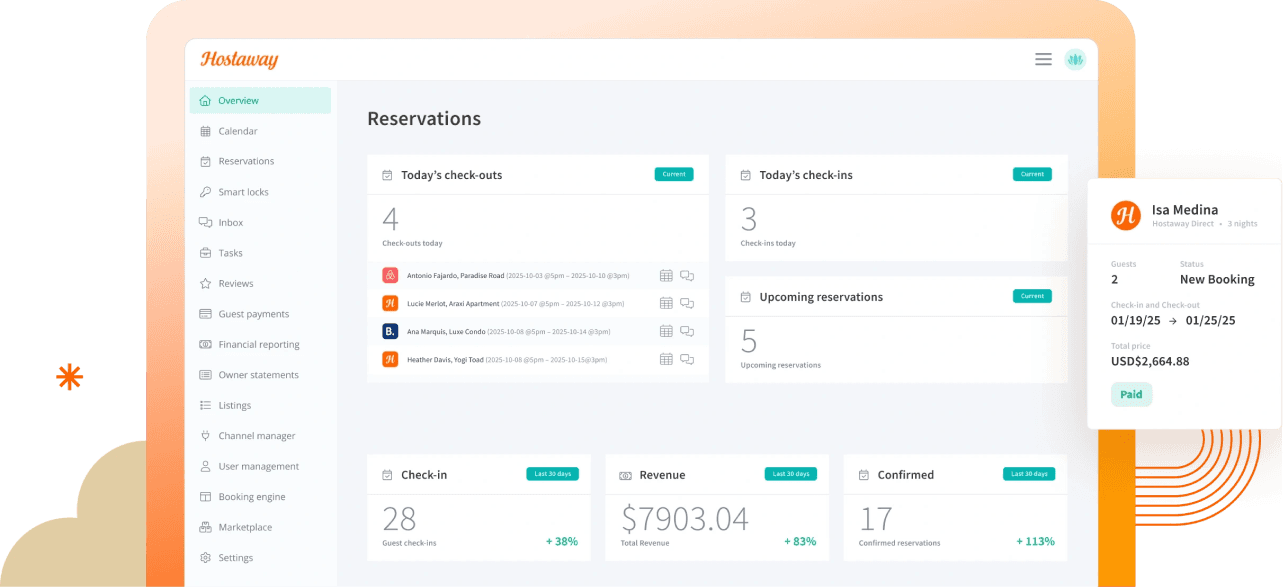Open Financial reporting text link
The image size is (1283, 587).
click(259, 344)
